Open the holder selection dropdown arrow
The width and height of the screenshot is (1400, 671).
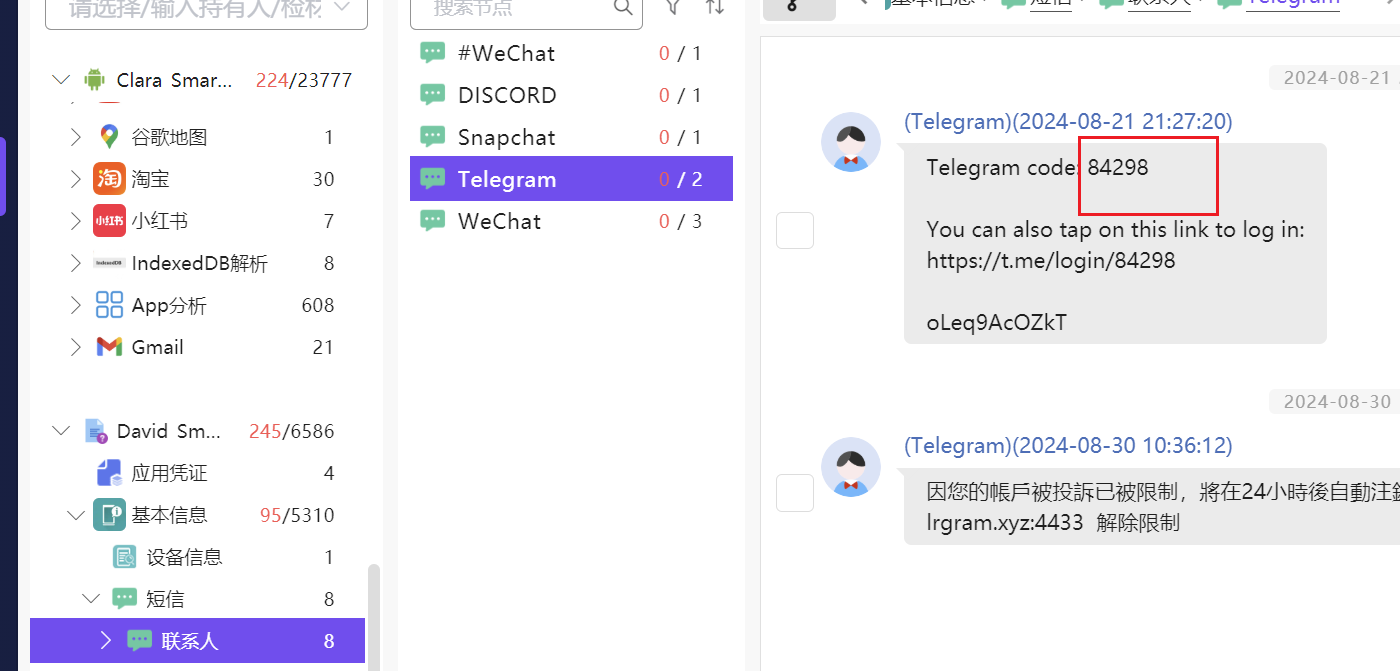pyautogui.click(x=341, y=8)
